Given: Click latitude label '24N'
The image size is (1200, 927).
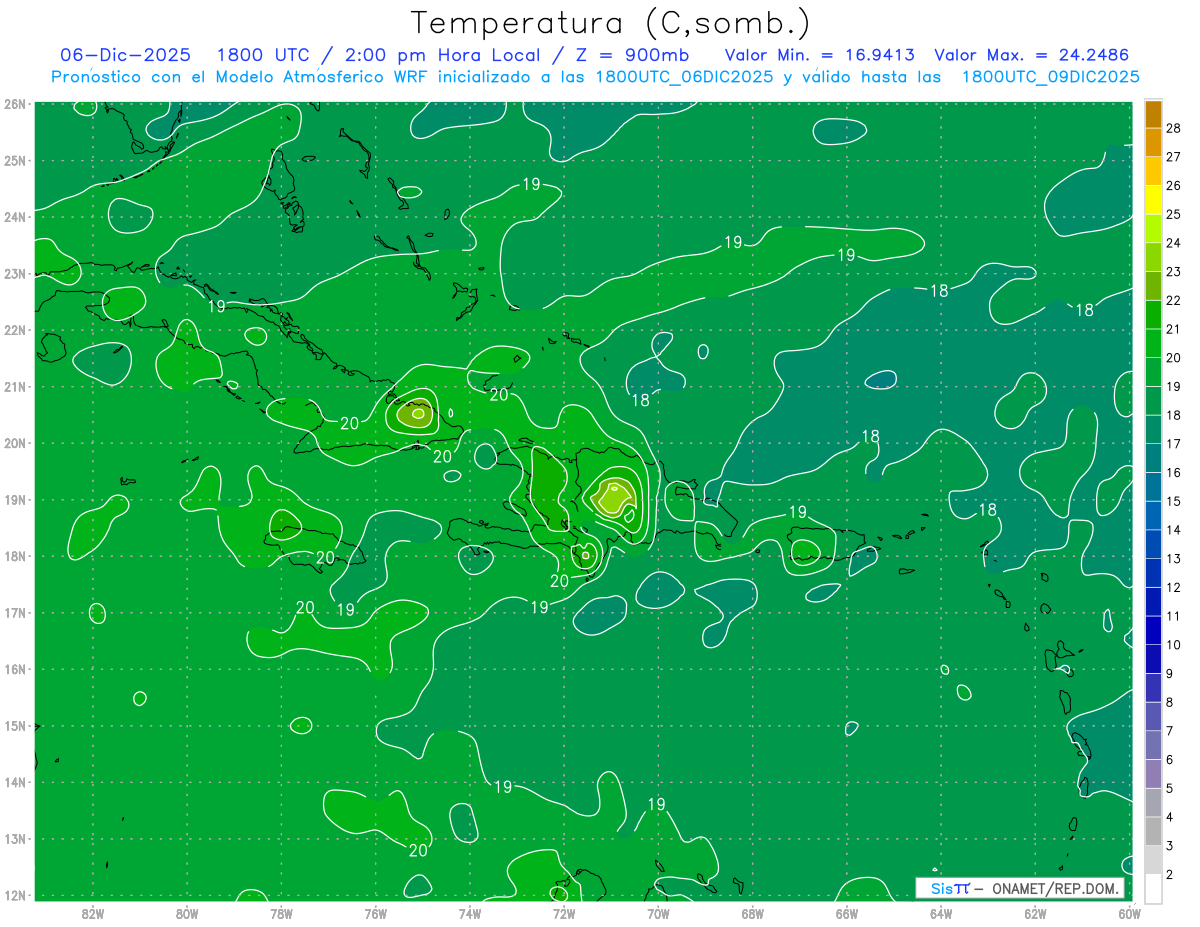Looking at the screenshot, I should (14, 216).
